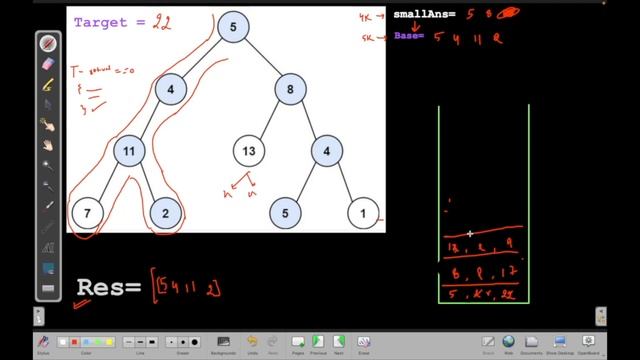Open the virtual keyboard from stylus palette
640x360 pixels.
pos(48,289)
